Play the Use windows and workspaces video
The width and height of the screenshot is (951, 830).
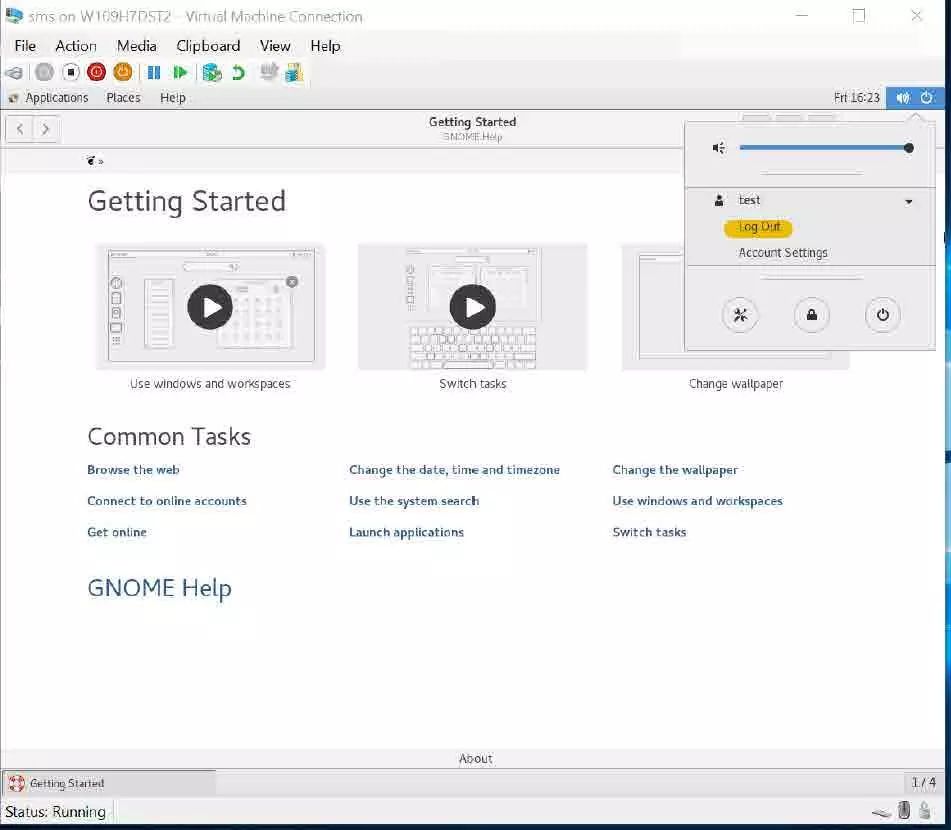pyautogui.click(x=210, y=307)
